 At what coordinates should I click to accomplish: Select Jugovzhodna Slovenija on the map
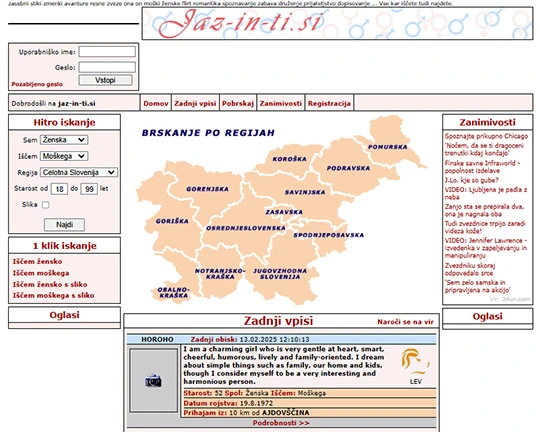coord(280,274)
